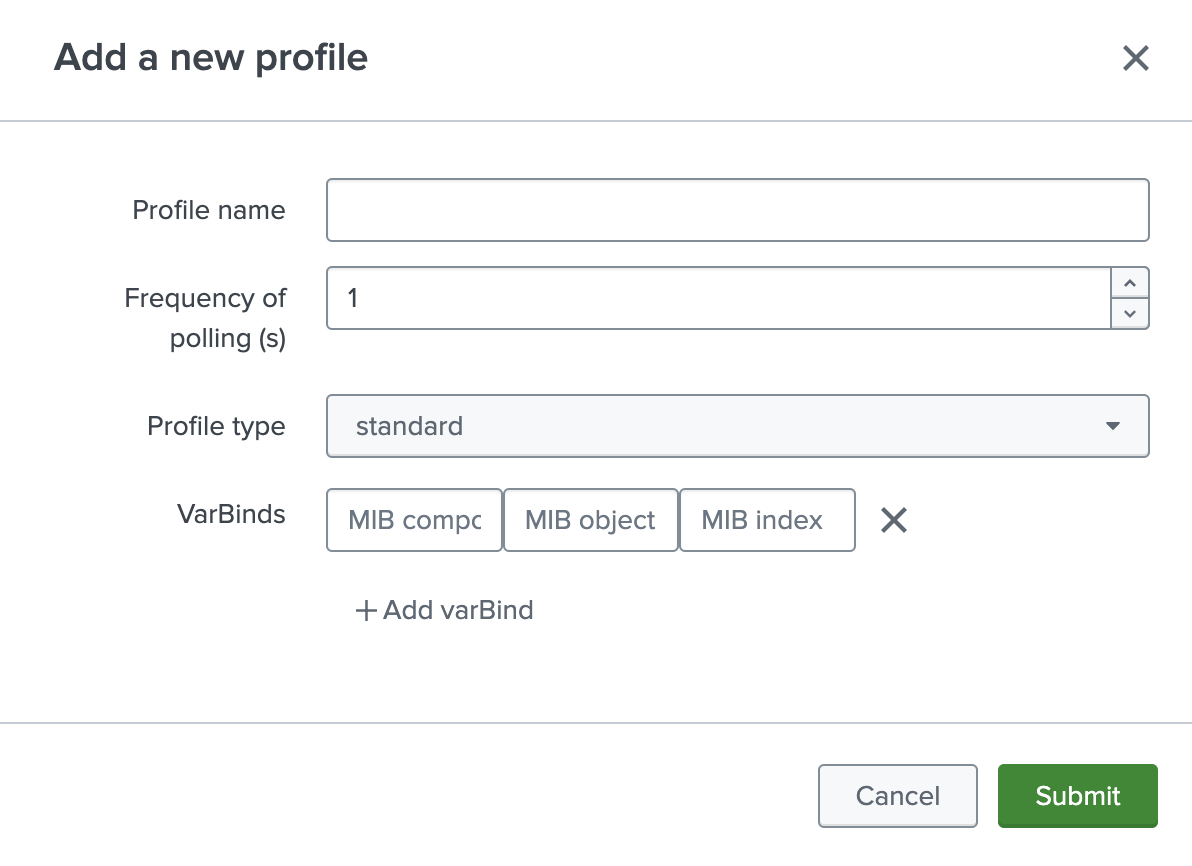Click the down arrow on polling frequency
This screenshot has width=1192, height=866.
tap(1130, 313)
